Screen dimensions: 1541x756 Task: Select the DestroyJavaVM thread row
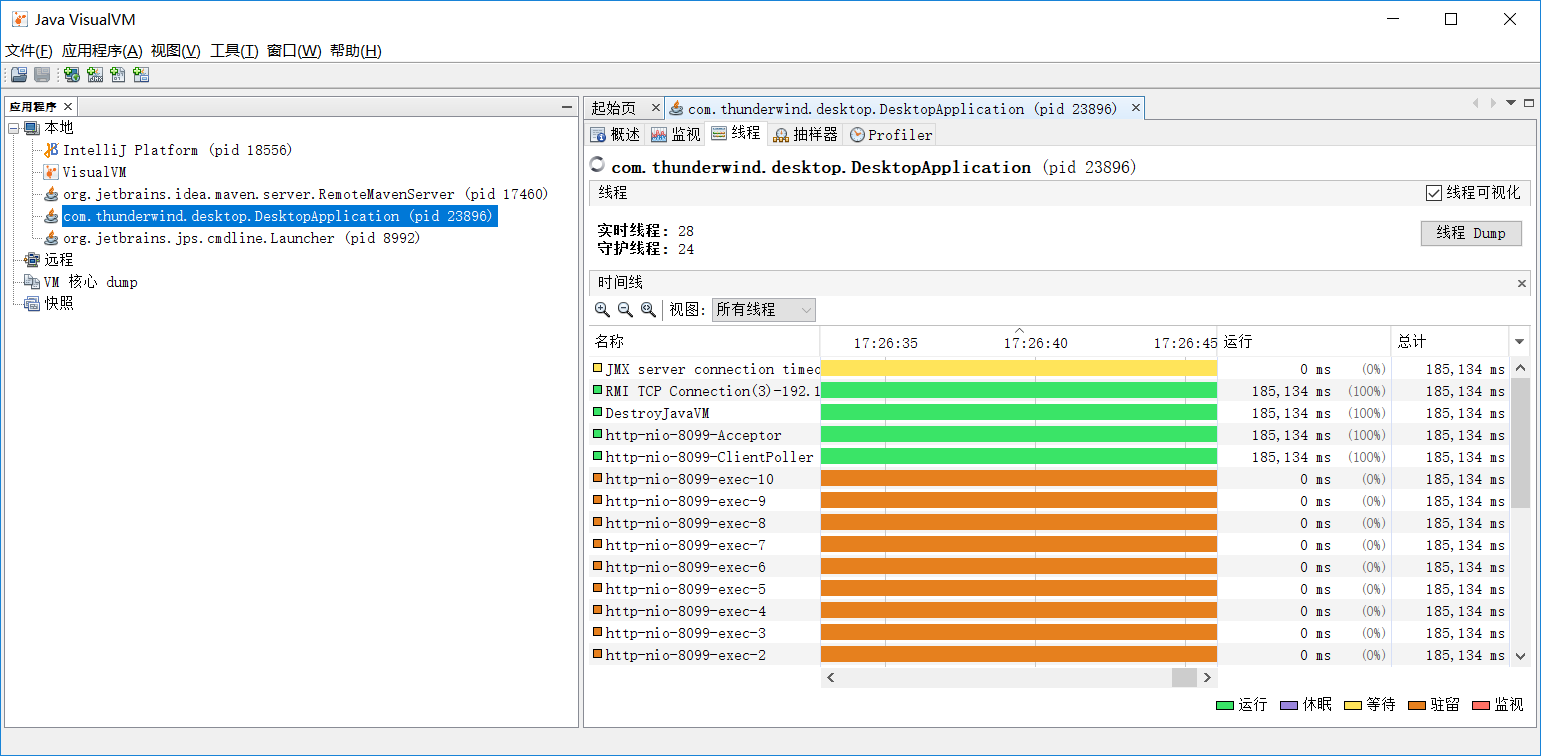[x=1050, y=413]
